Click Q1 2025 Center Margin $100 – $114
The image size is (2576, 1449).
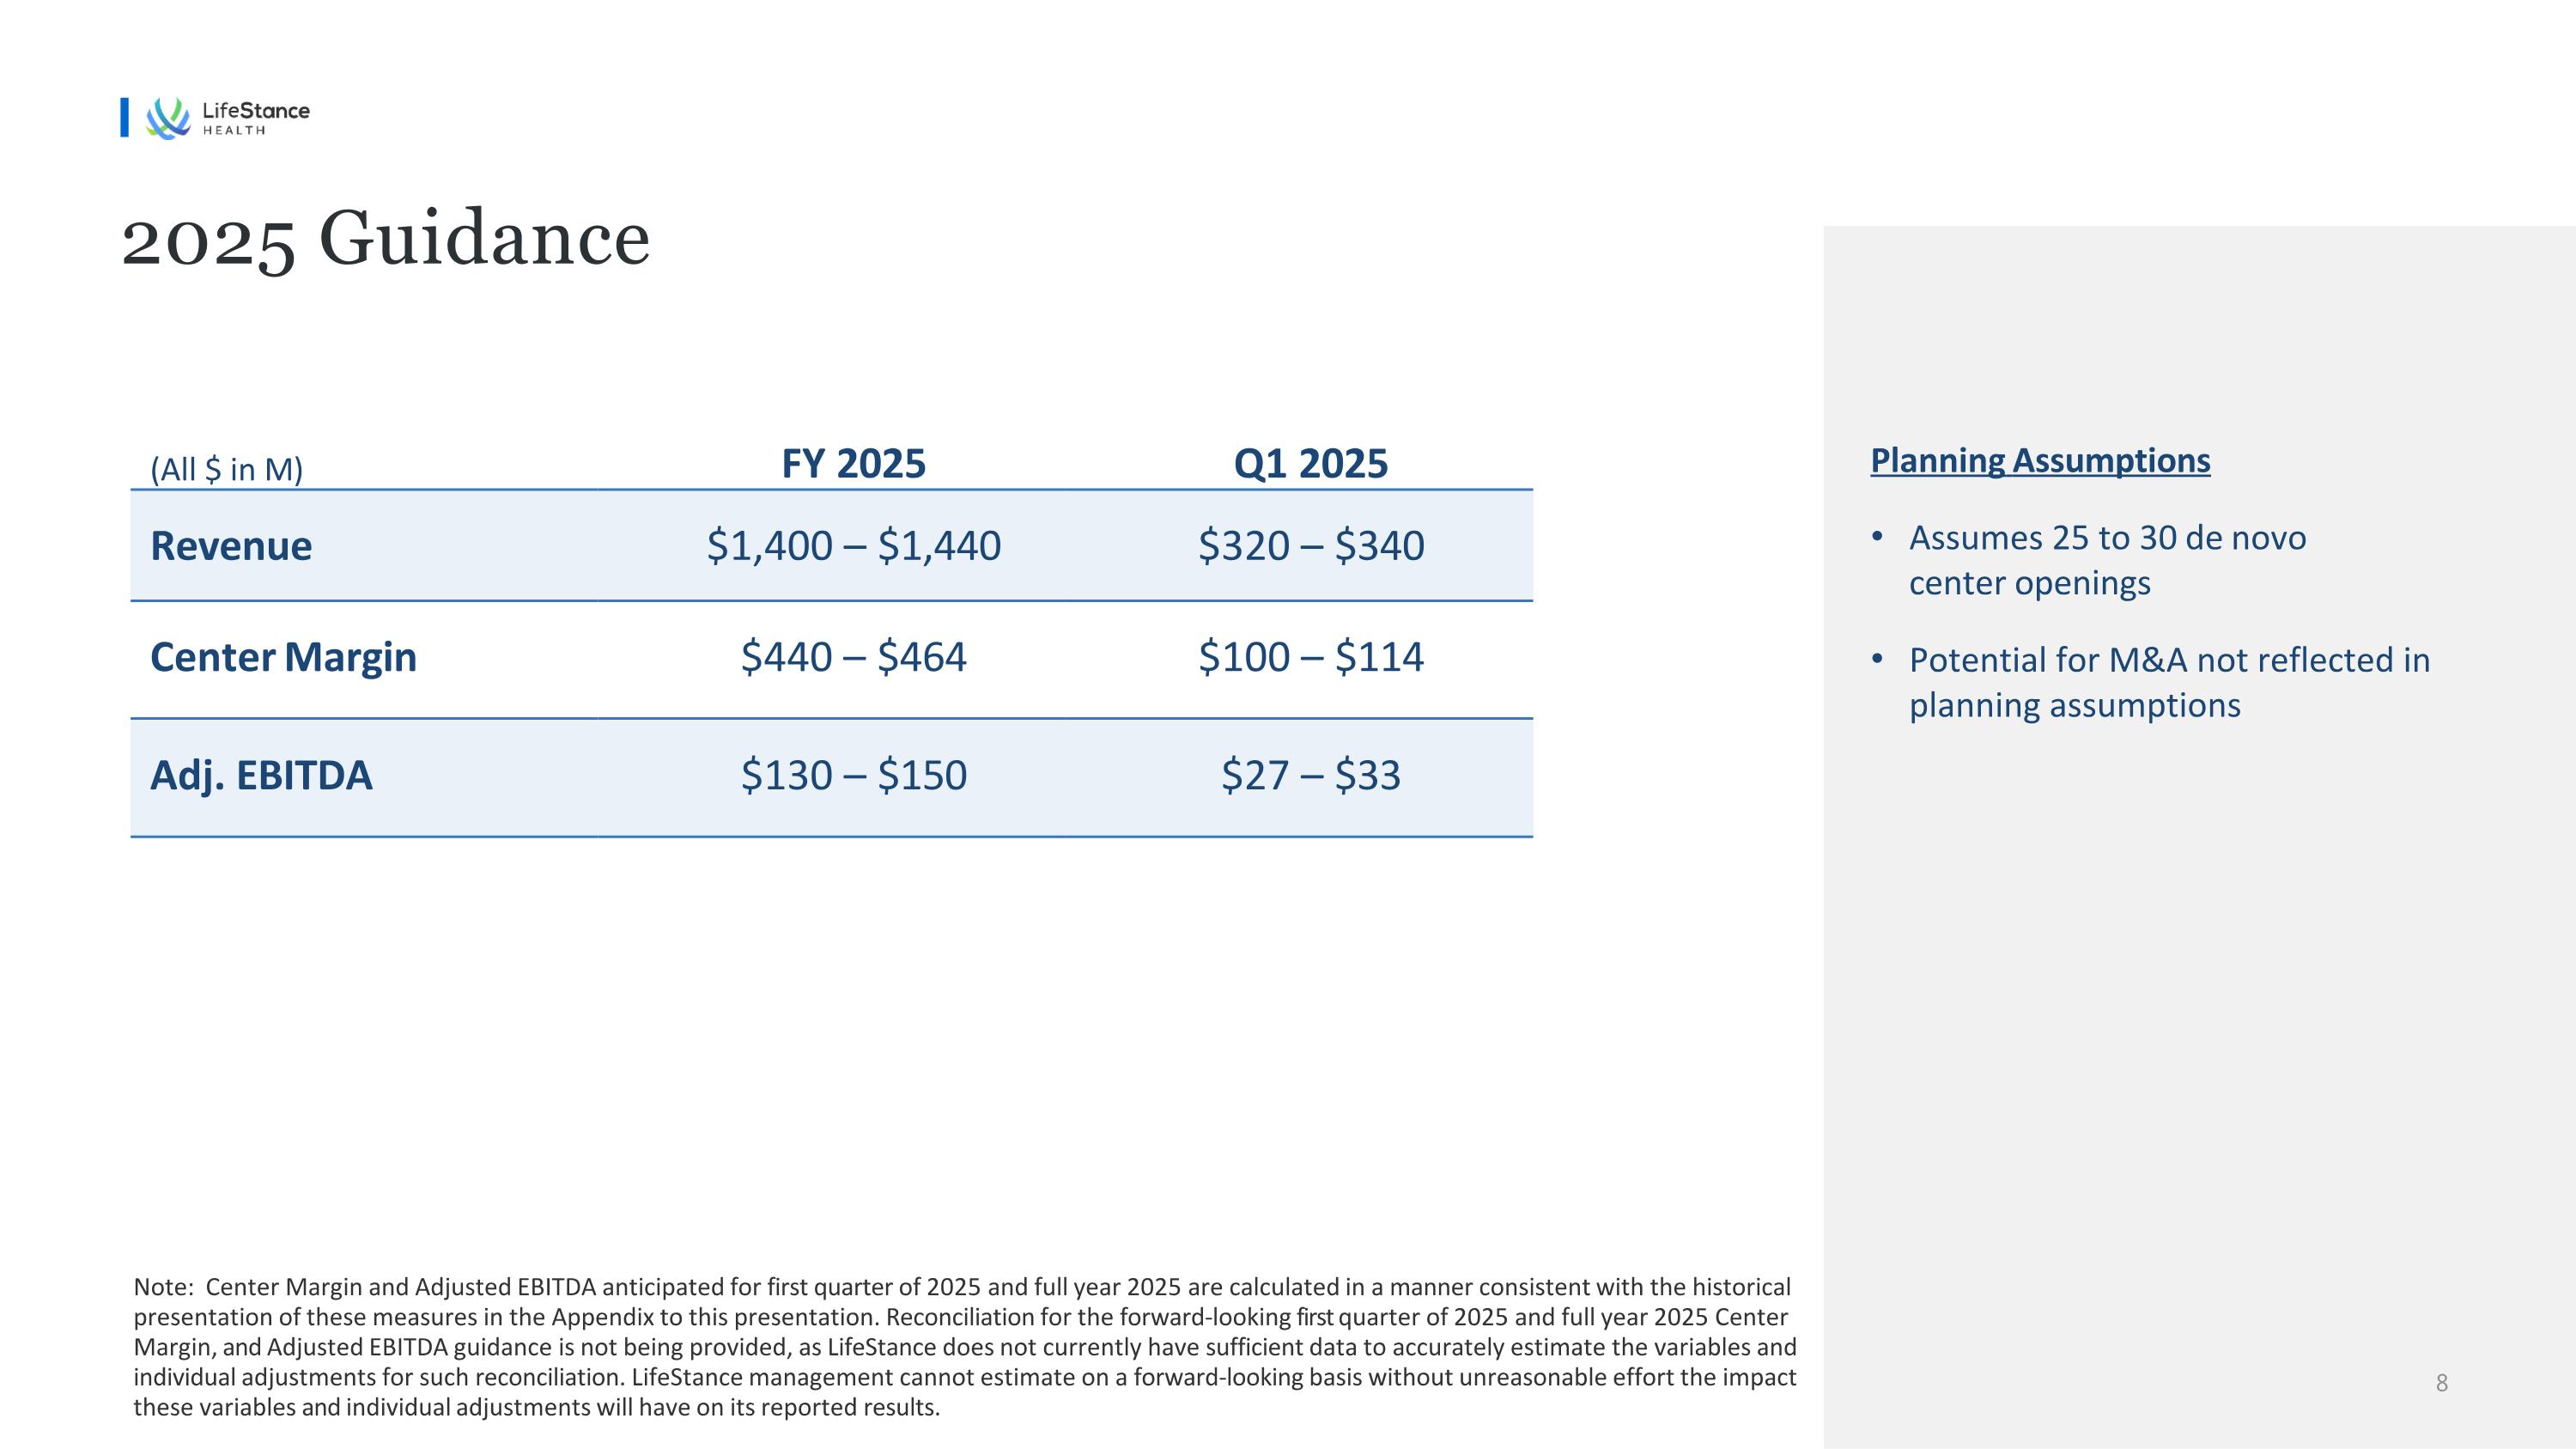tap(1310, 657)
